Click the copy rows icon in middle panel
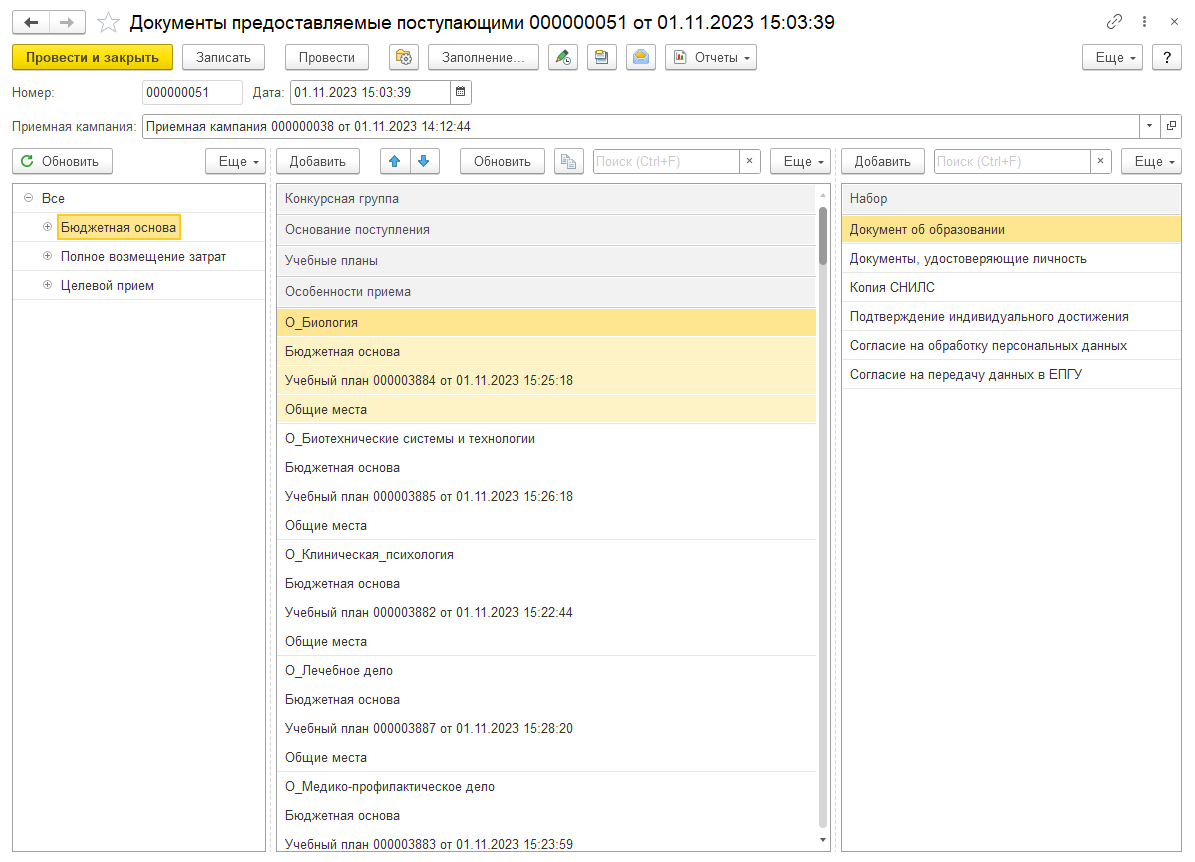The height and width of the screenshot is (862, 1195). (569, 161)
